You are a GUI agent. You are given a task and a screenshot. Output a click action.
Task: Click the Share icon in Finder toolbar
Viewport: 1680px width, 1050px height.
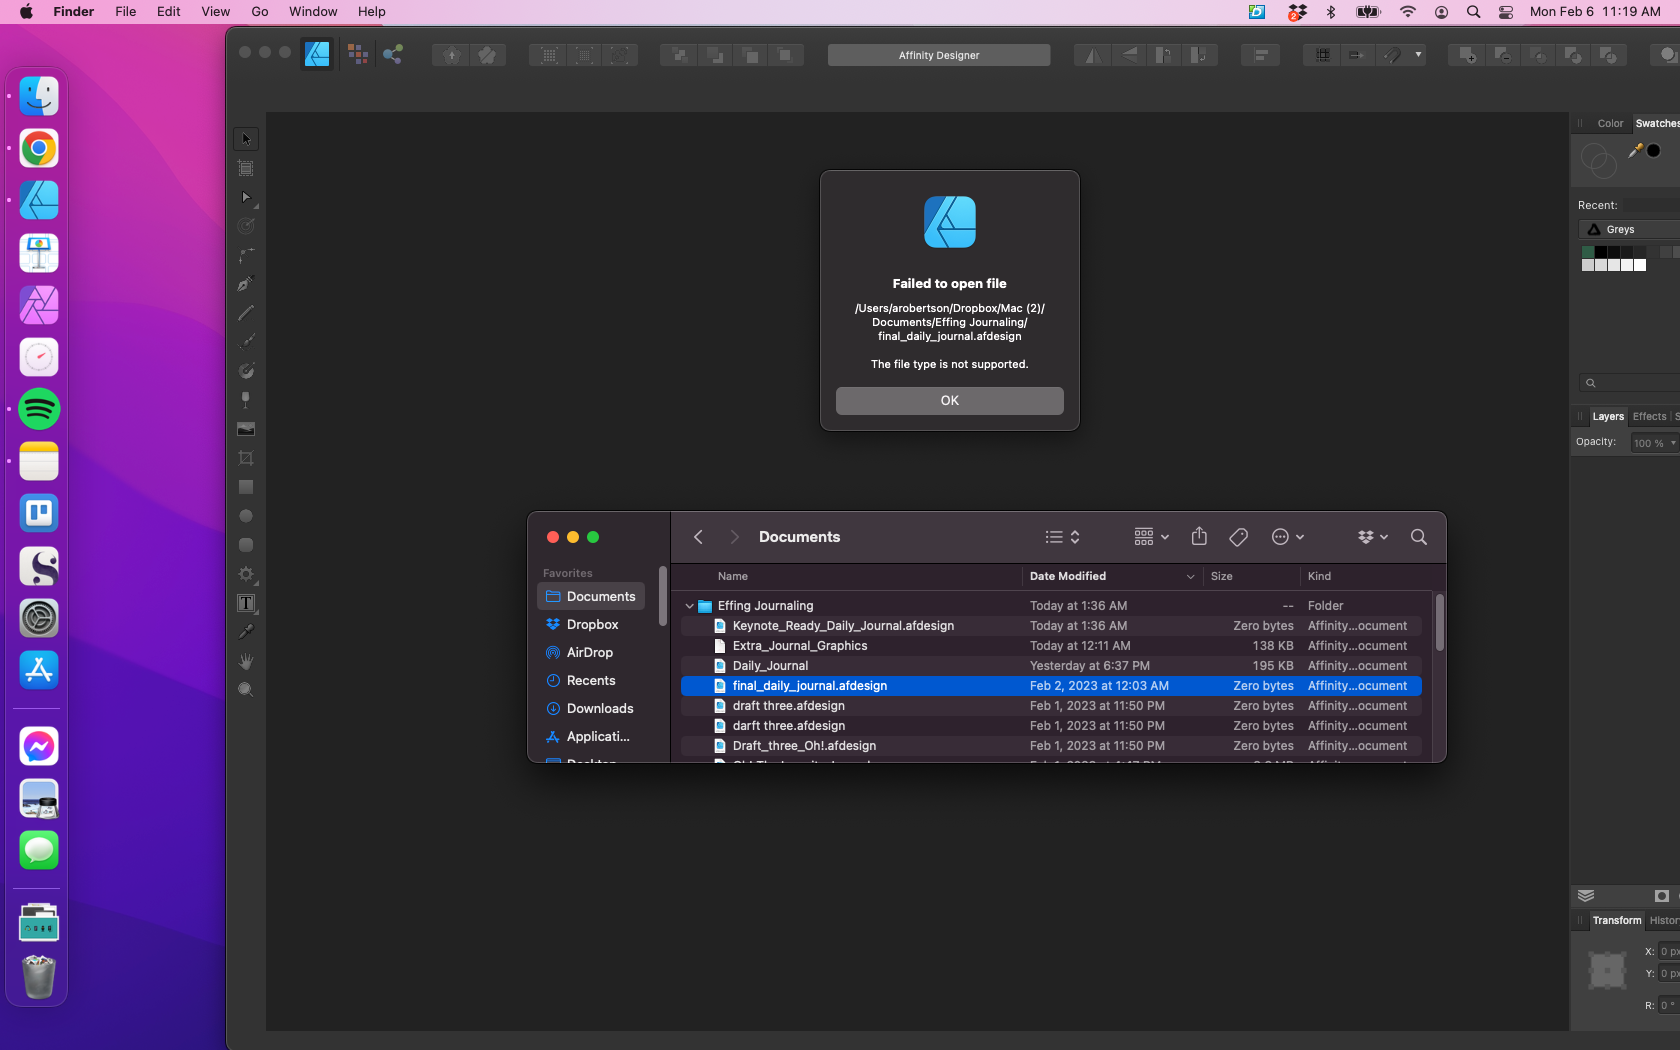click(1199, 537)
